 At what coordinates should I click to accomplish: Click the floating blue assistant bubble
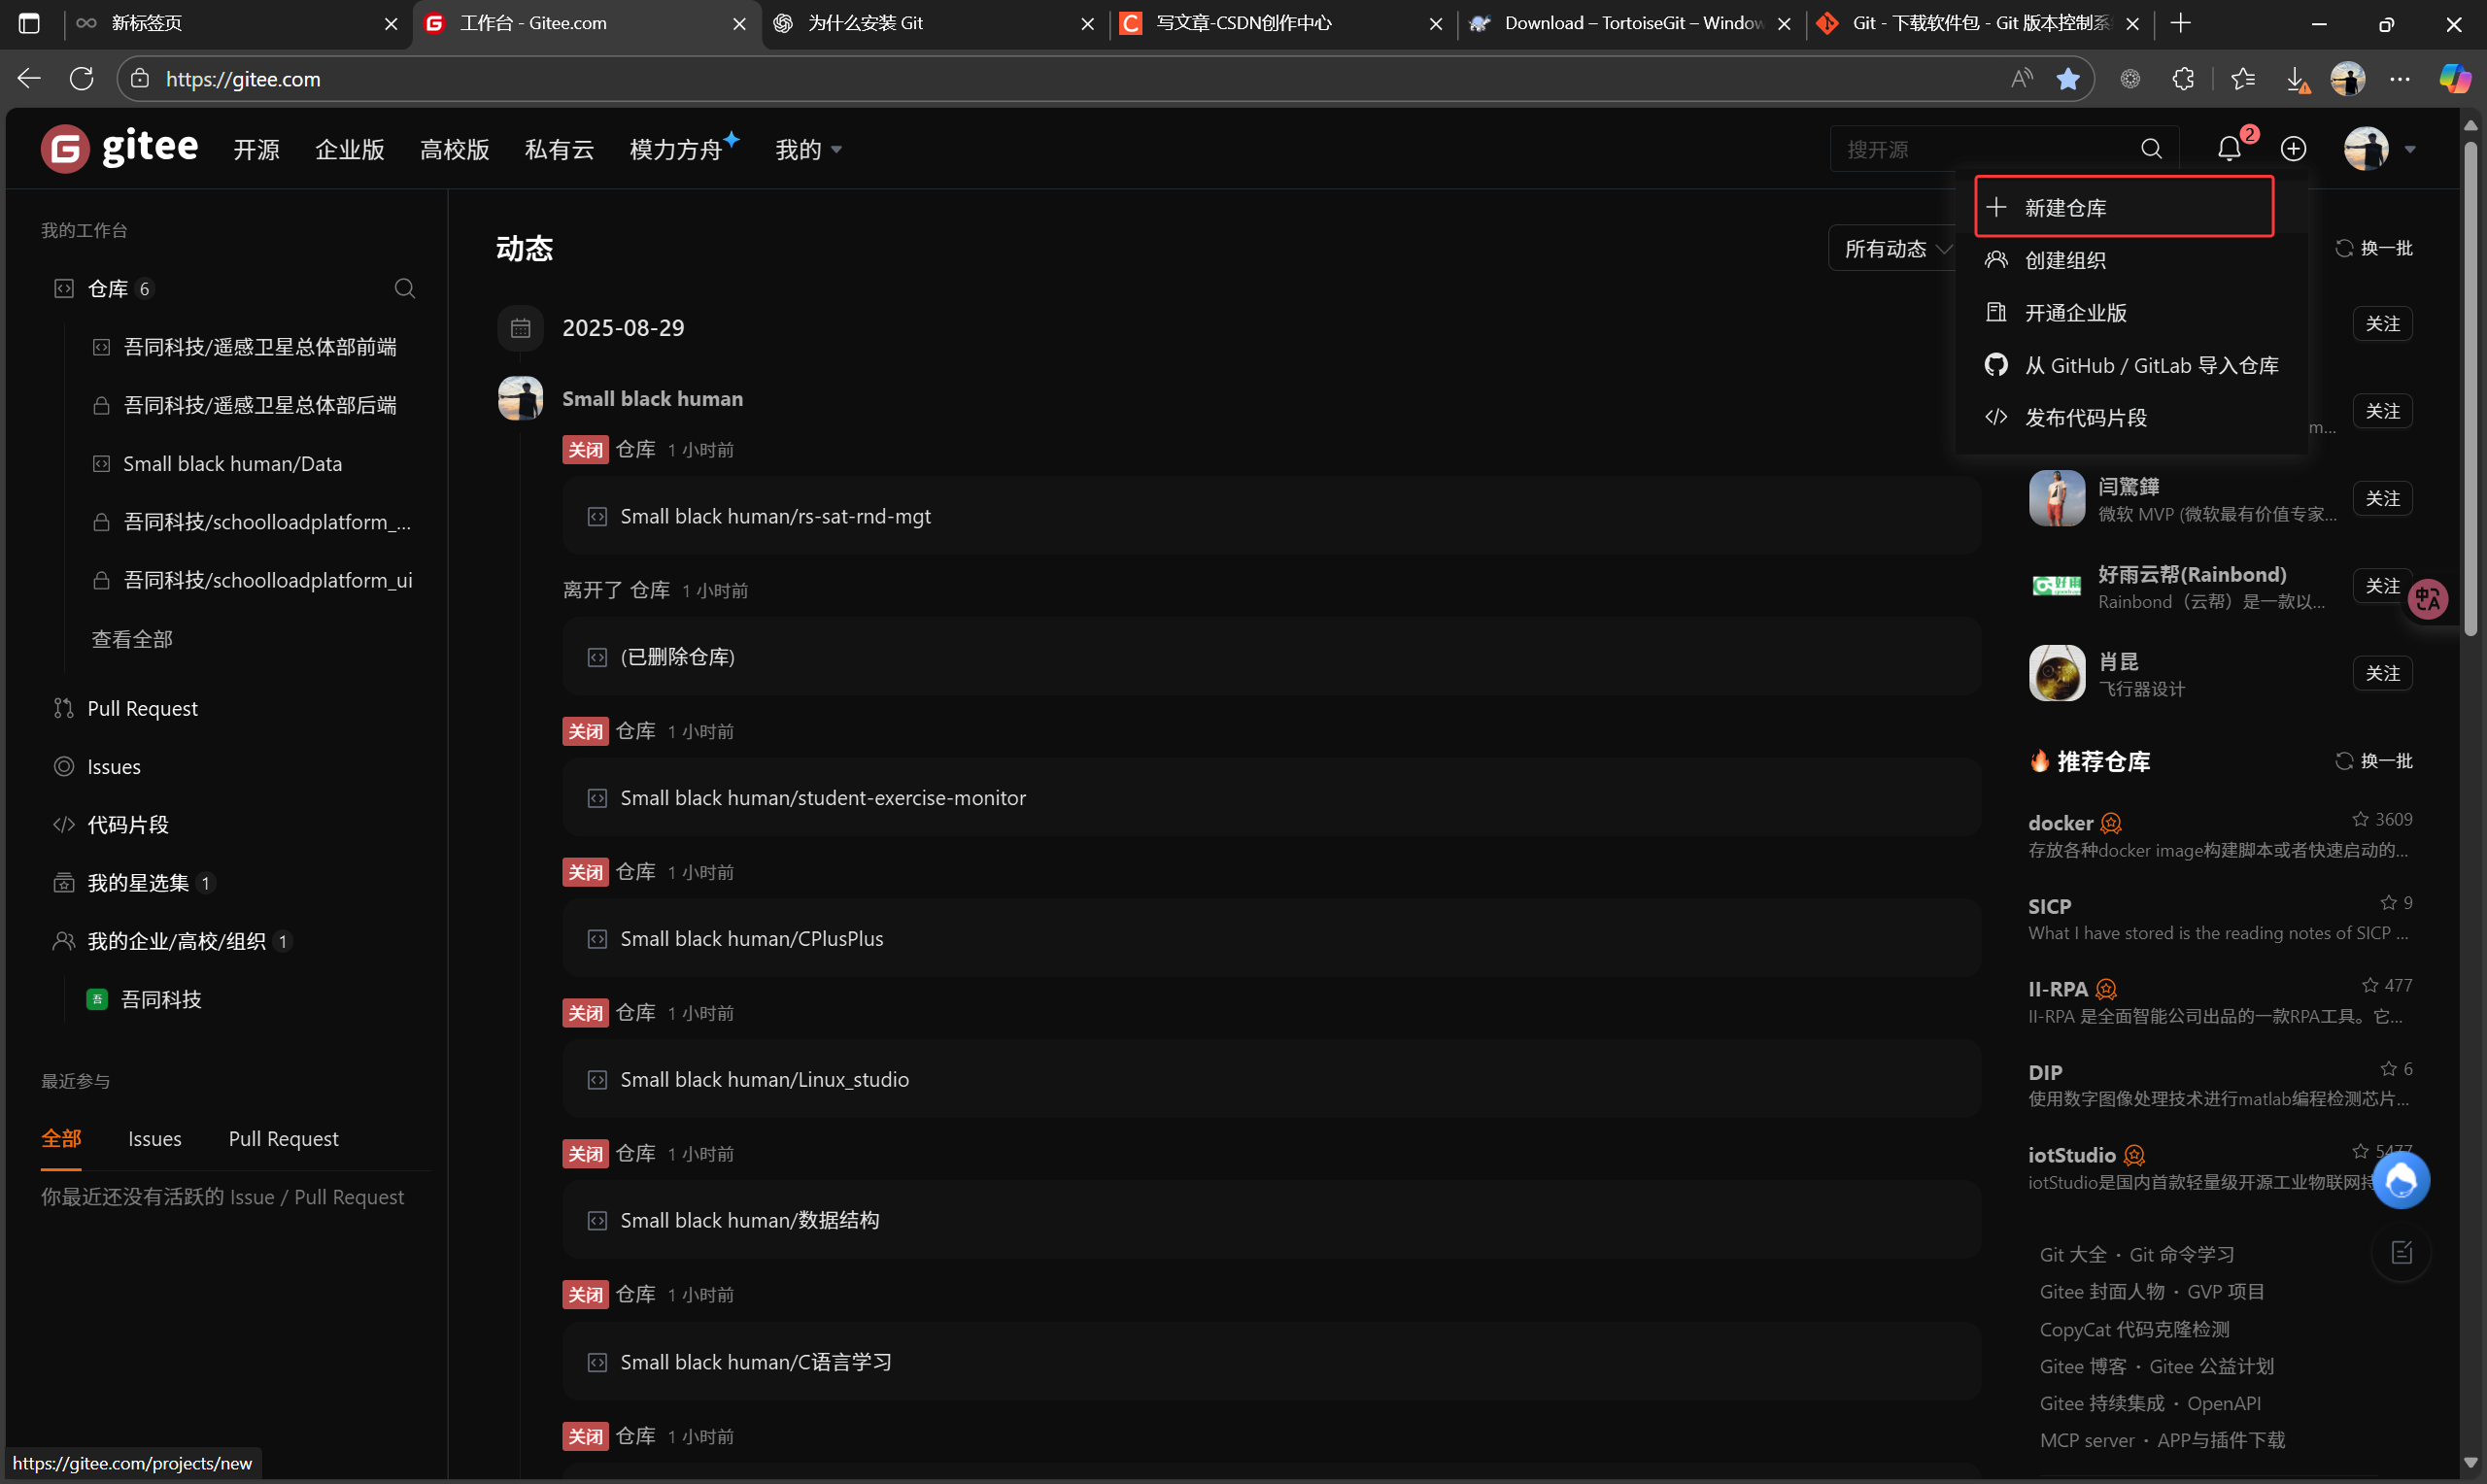point(2401,1180)
